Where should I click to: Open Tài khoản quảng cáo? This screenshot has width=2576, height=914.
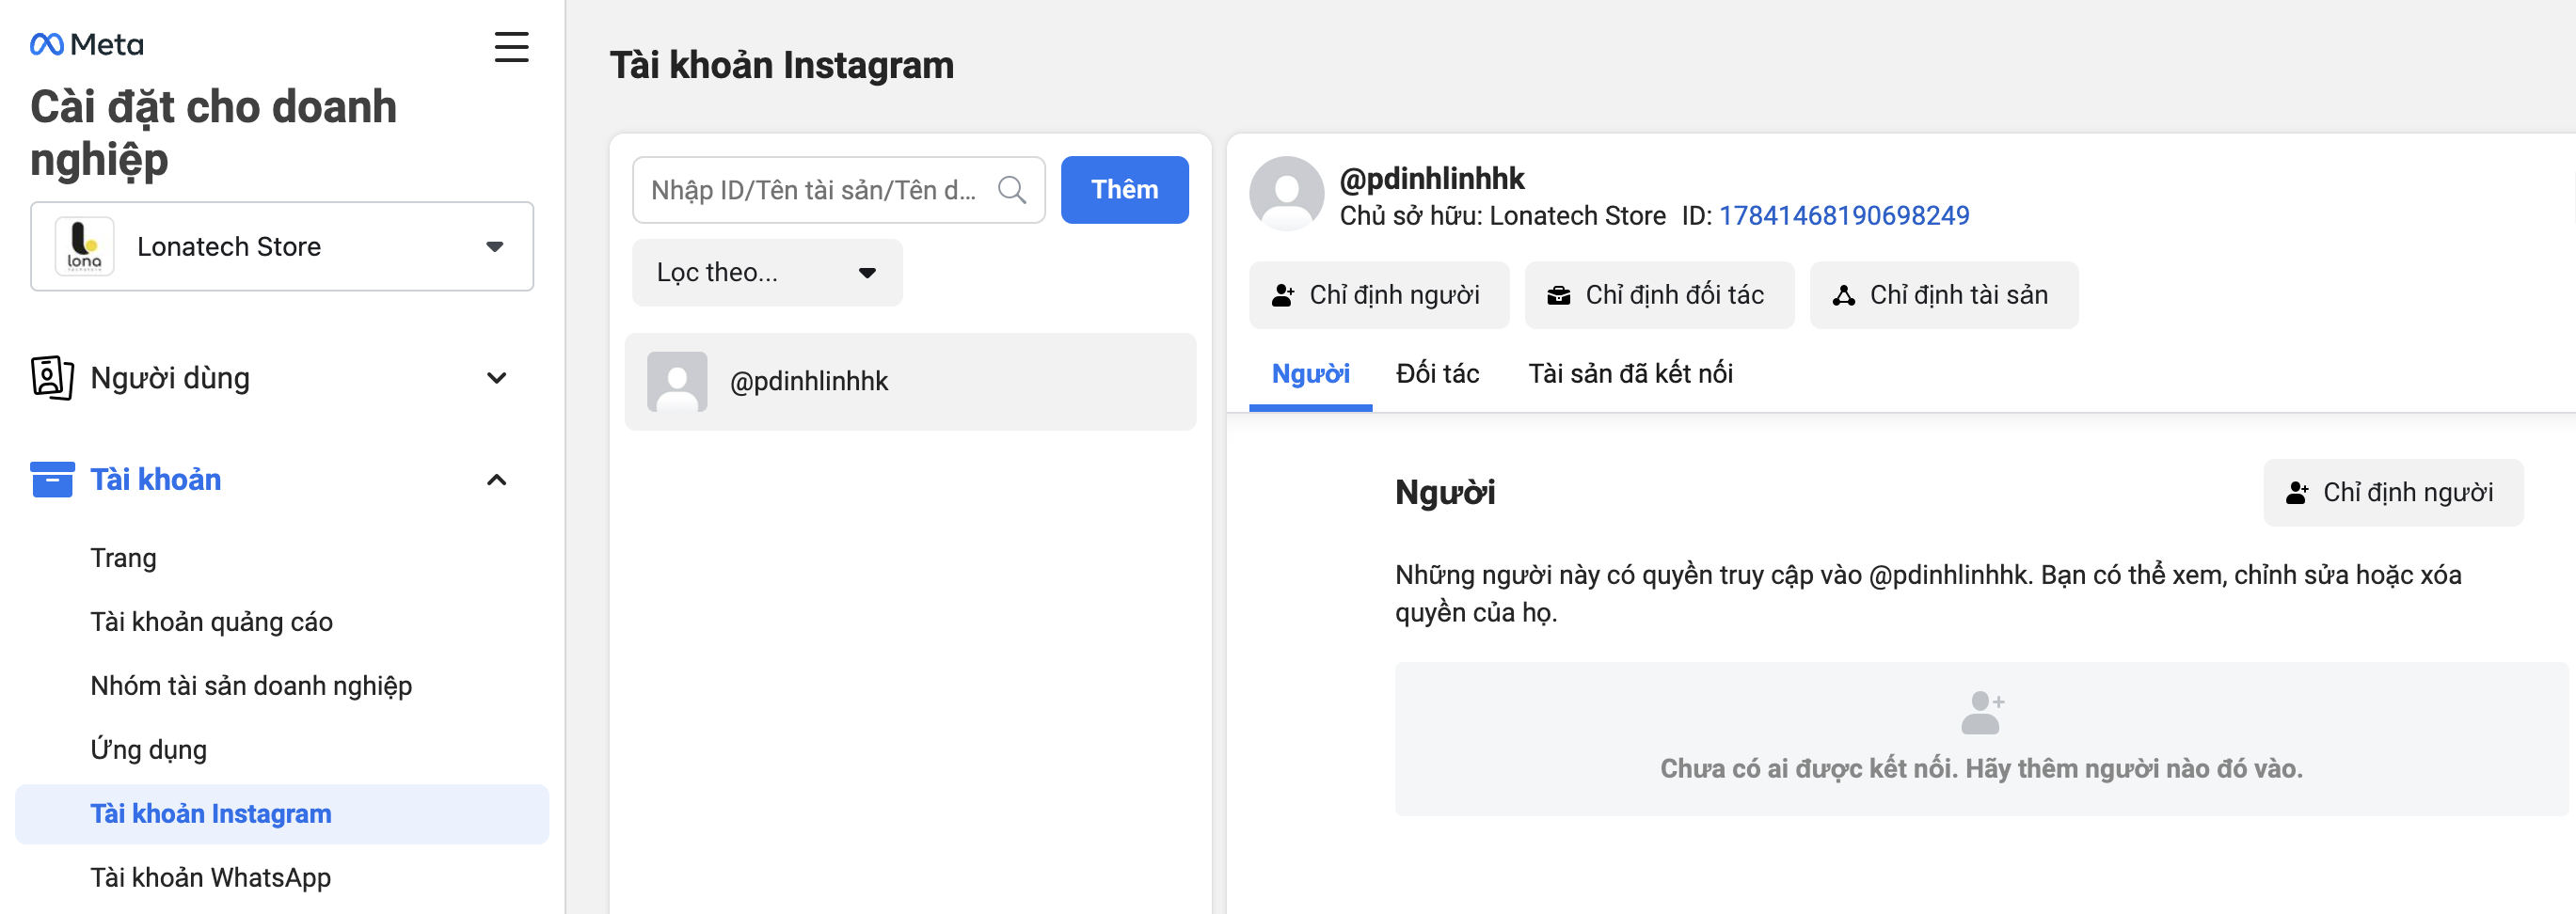tap(211, 622)
